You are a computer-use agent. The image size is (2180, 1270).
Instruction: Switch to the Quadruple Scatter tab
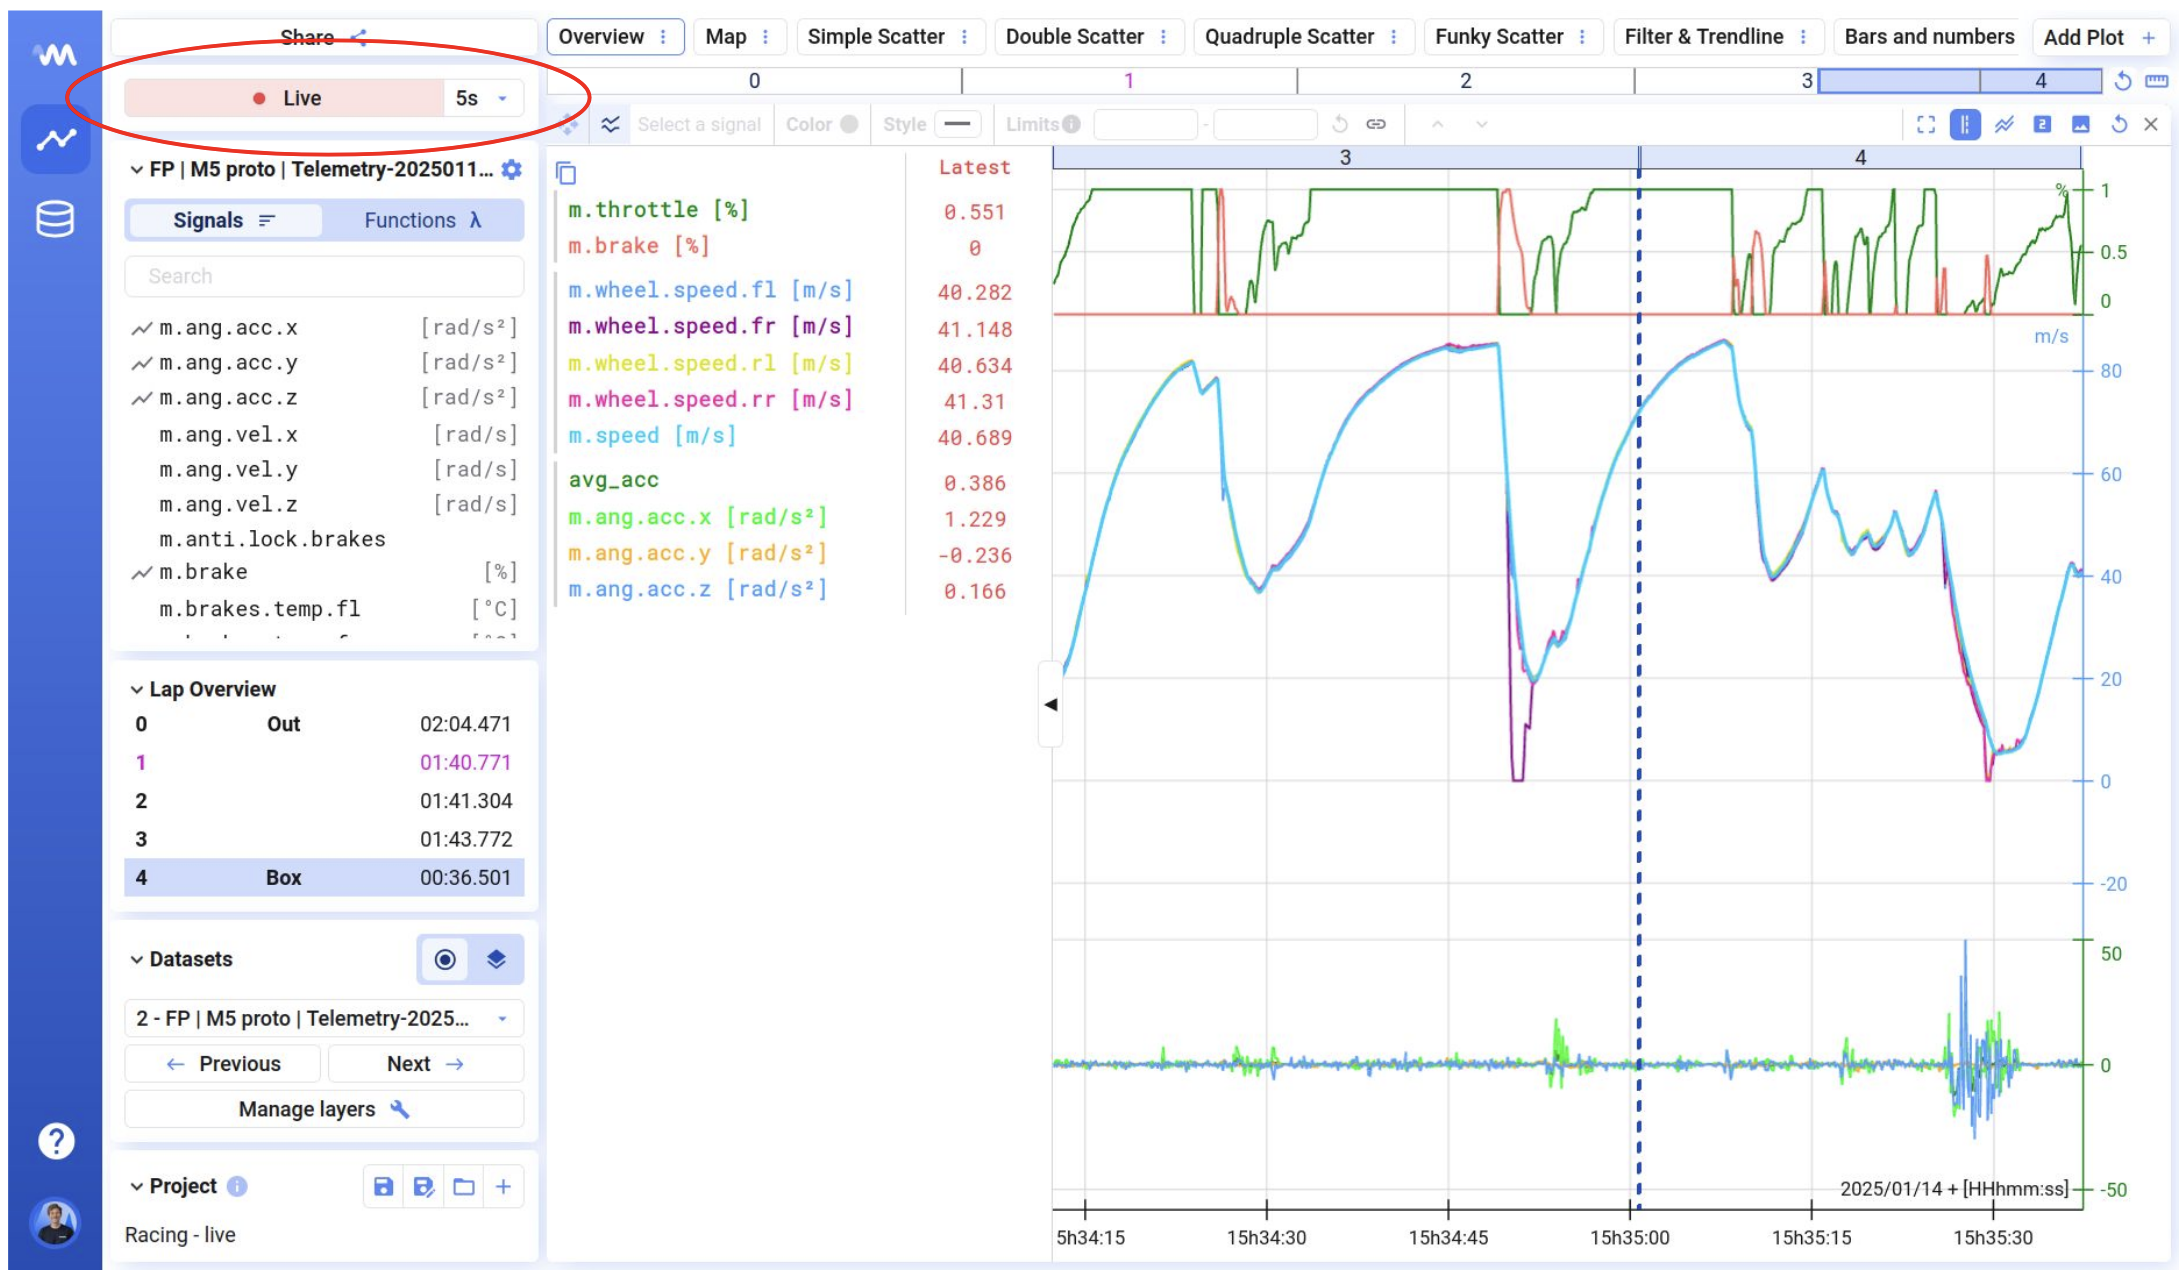click(x=1288, y=37)
